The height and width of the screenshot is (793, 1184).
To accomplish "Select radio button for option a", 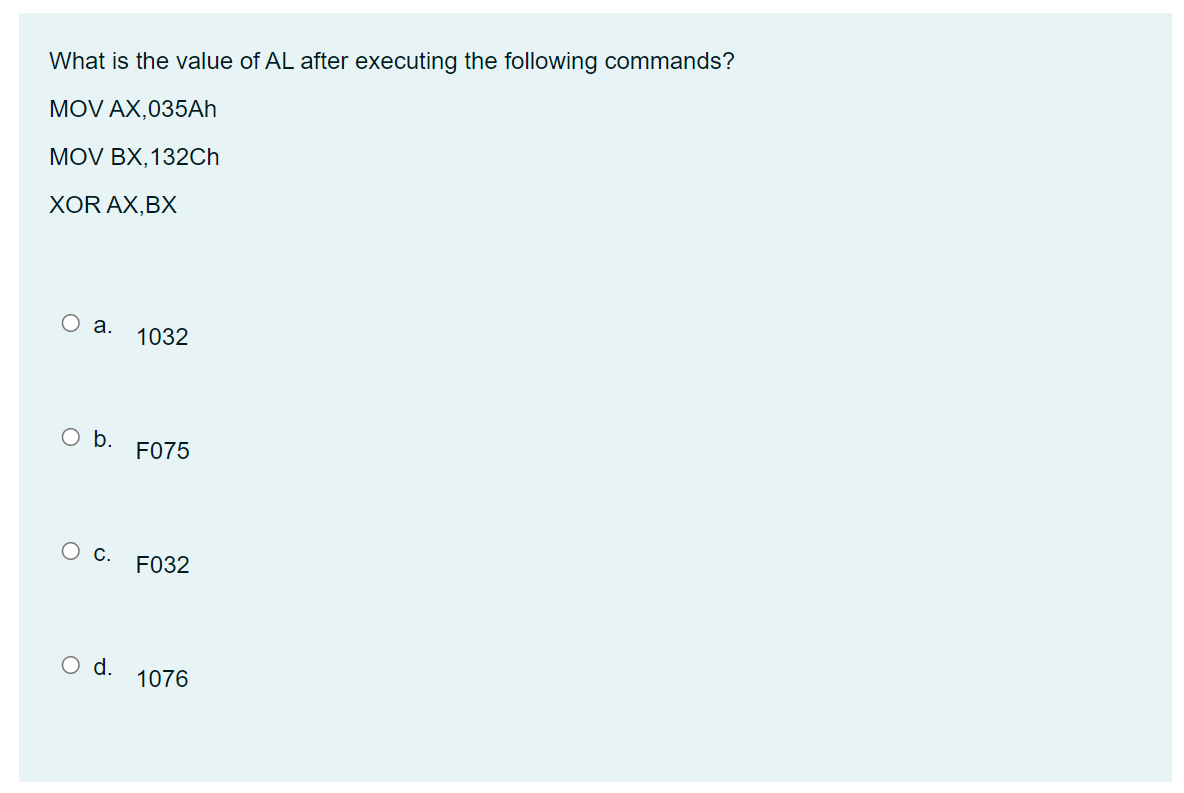I will pyautogui.click(x=69, y=321).
